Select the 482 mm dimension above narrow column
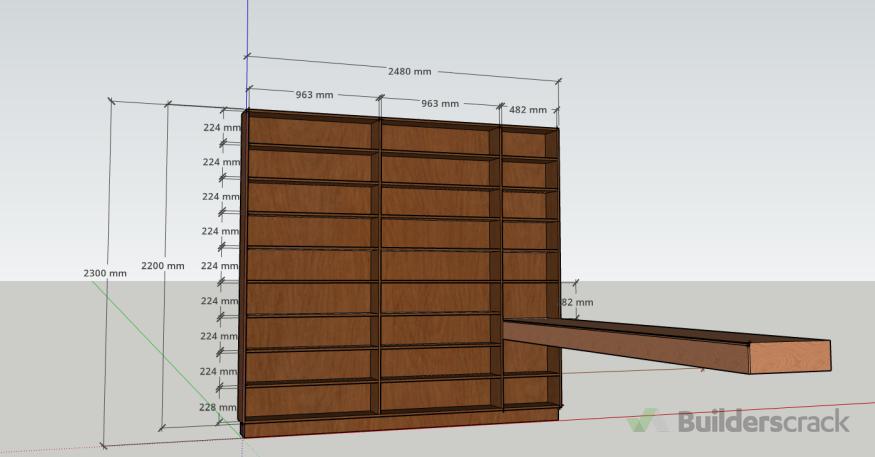 click(x=527, y=110)
